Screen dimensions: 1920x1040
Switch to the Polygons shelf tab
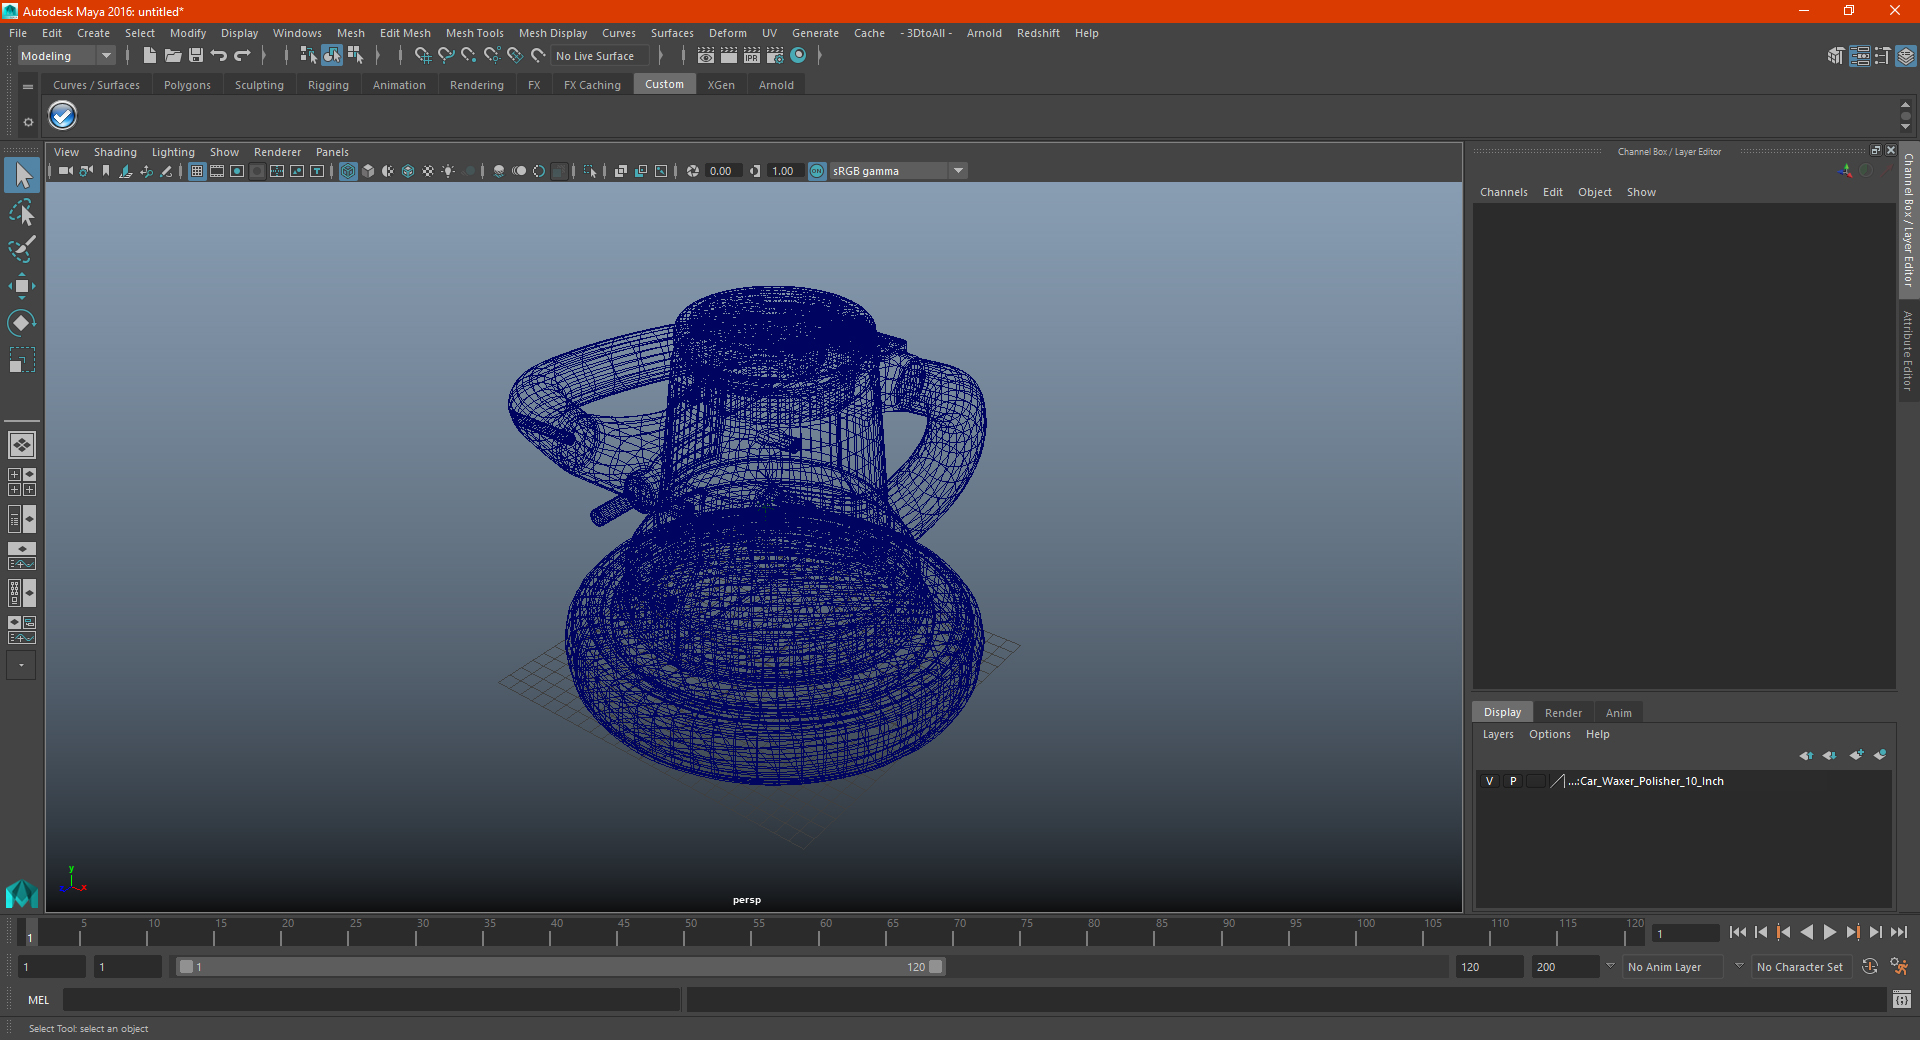(187, 85)
